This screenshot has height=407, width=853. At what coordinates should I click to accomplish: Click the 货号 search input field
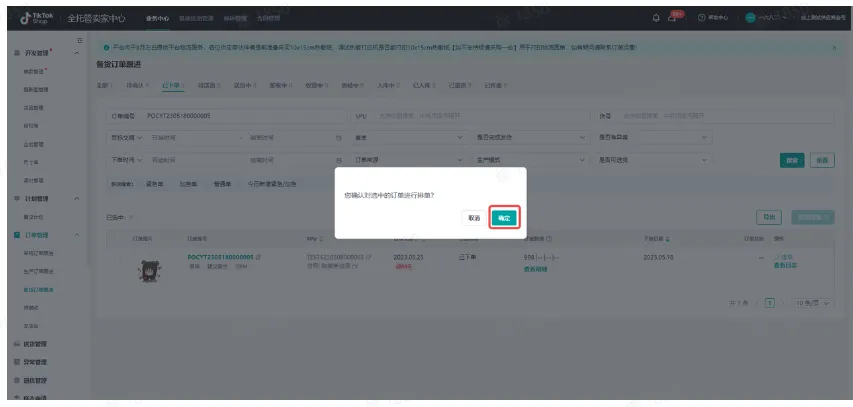click(x=714, y=116)
